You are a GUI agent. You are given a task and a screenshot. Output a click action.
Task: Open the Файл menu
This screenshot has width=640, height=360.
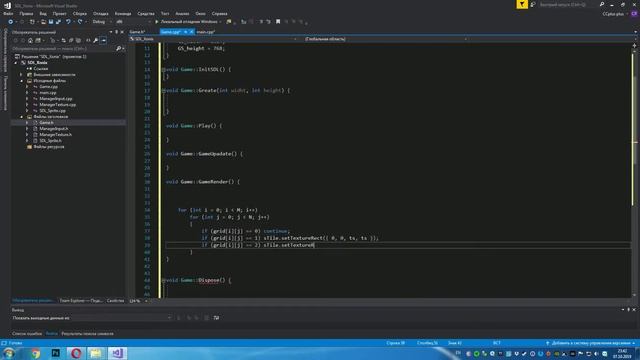(x=8, y=13)
